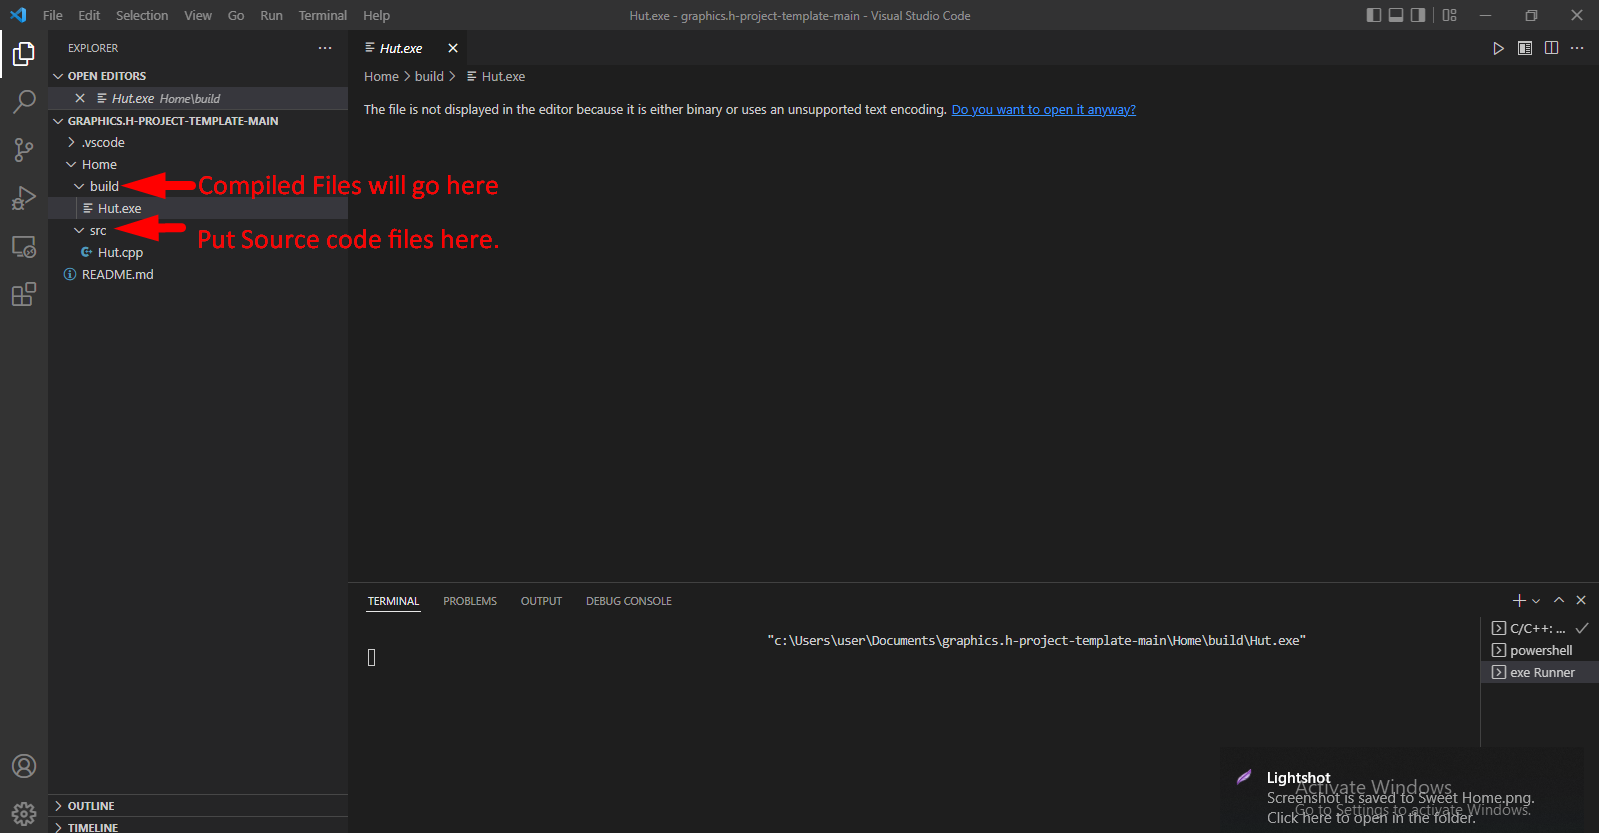
Task: Open the Run and Debug view icon
Action: pos(24,198)
